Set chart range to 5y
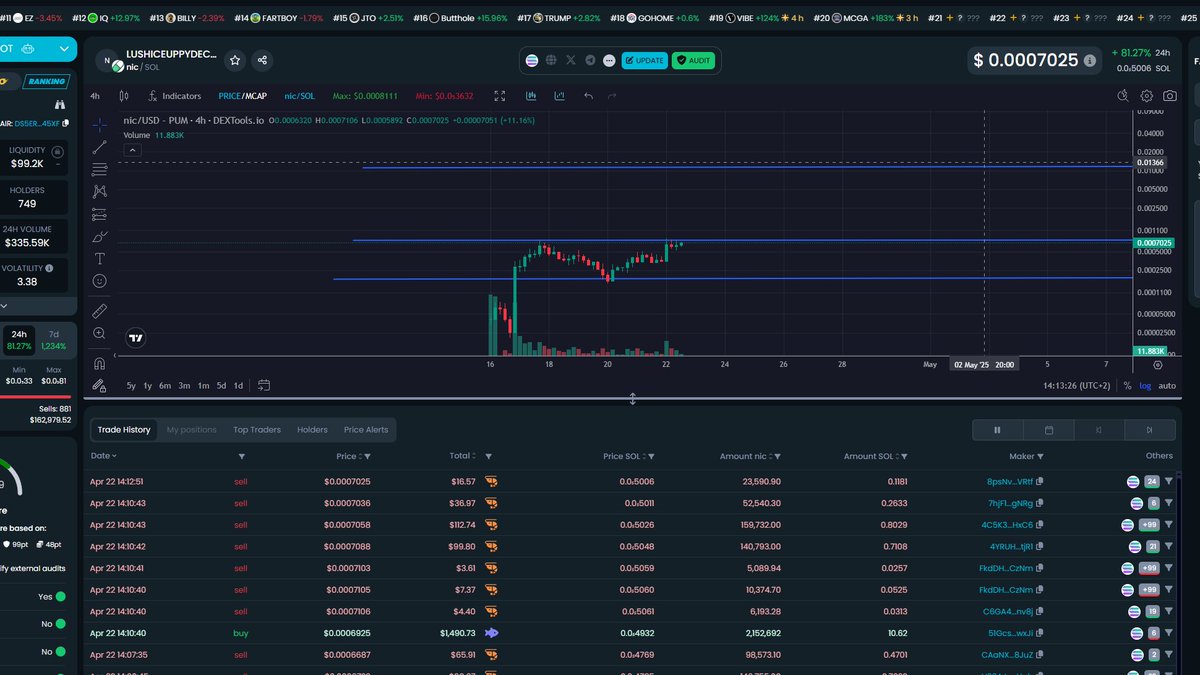 click(x=131, y=385)
